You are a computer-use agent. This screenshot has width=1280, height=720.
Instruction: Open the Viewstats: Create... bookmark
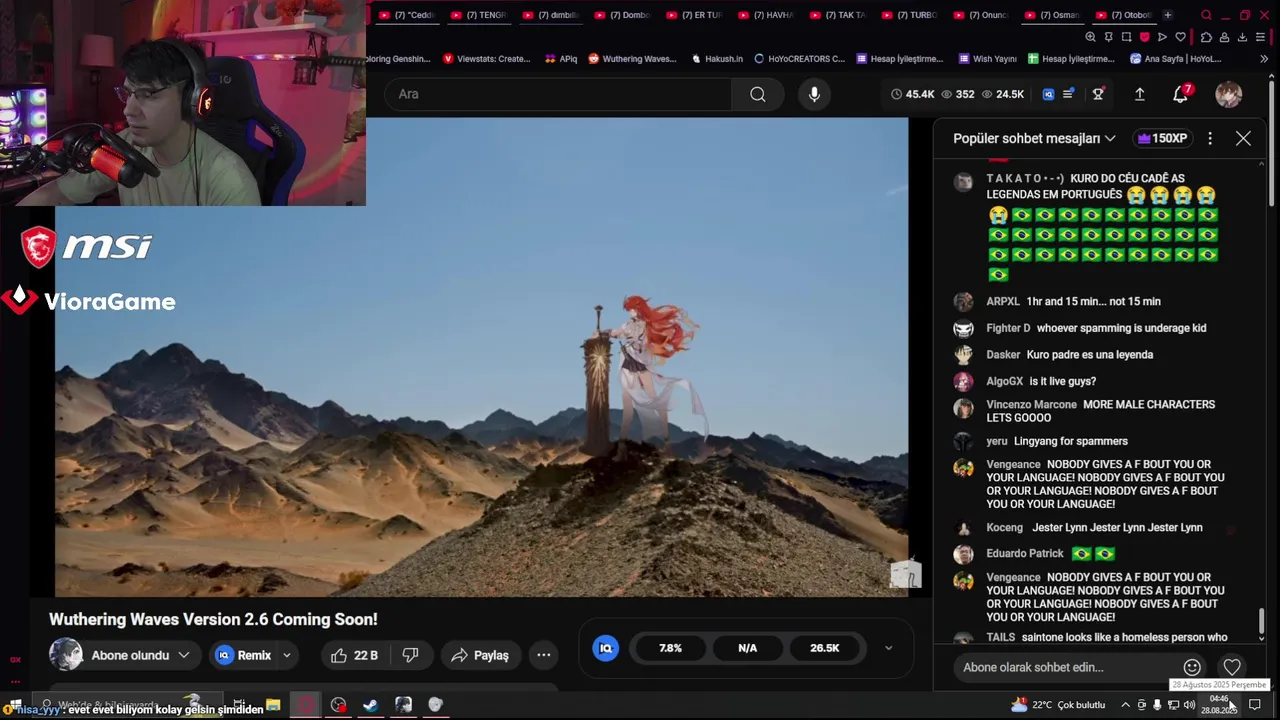(x=487, y=59)
